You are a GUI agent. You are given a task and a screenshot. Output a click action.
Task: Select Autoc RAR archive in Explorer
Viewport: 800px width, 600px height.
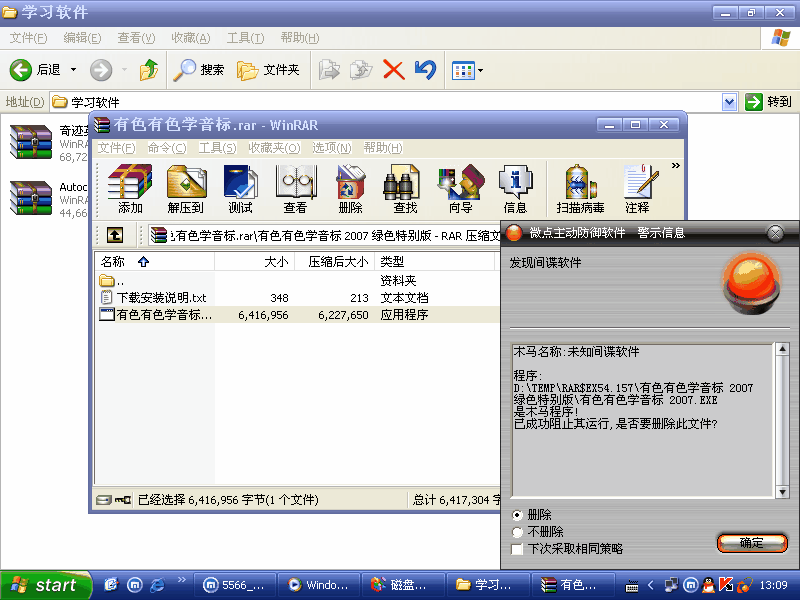click(x=48, y=199)
